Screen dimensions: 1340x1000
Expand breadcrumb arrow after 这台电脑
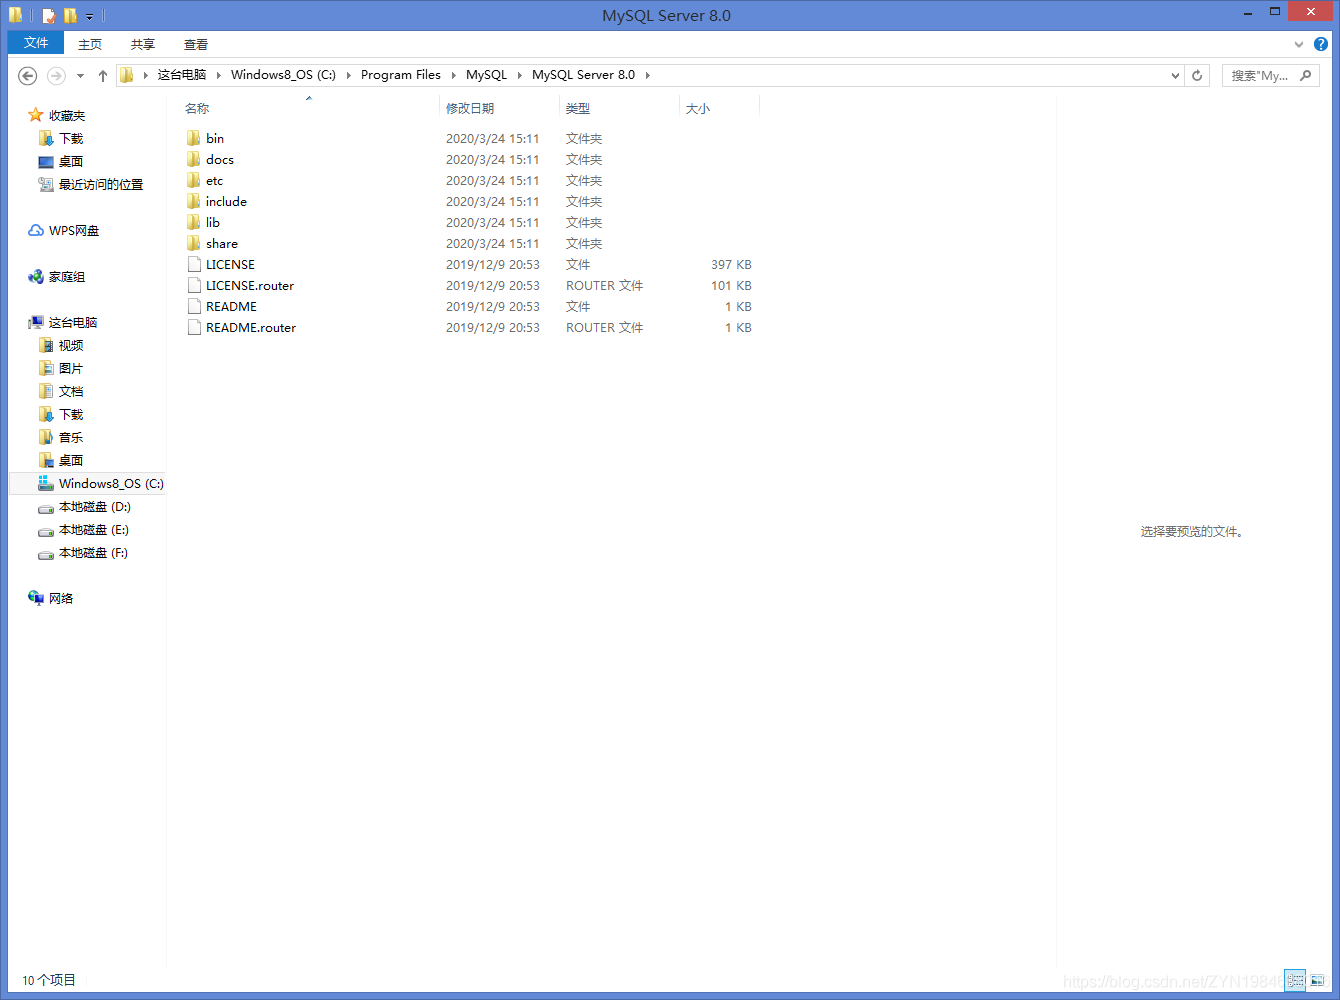tap(219, 75)
